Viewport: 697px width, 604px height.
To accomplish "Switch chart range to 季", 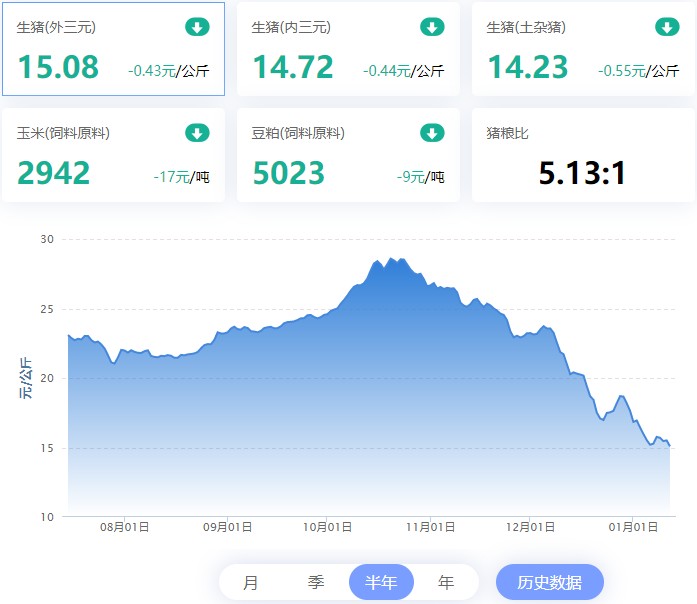I will (316, 582).
